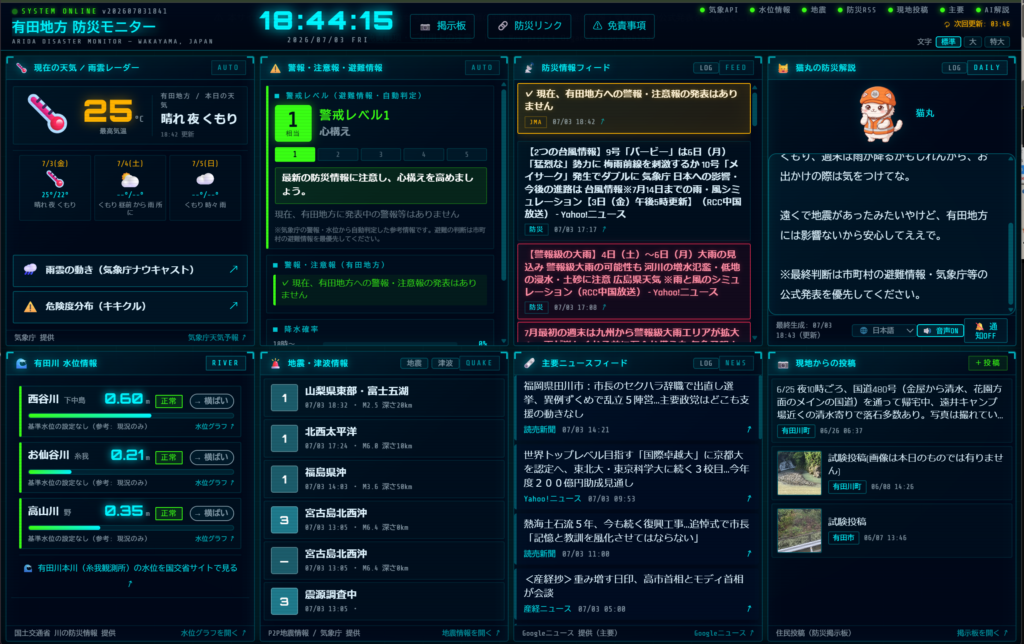Open 水位グラフ link for お仙谷川
The image size is (1024, 644).
[214, 483]
